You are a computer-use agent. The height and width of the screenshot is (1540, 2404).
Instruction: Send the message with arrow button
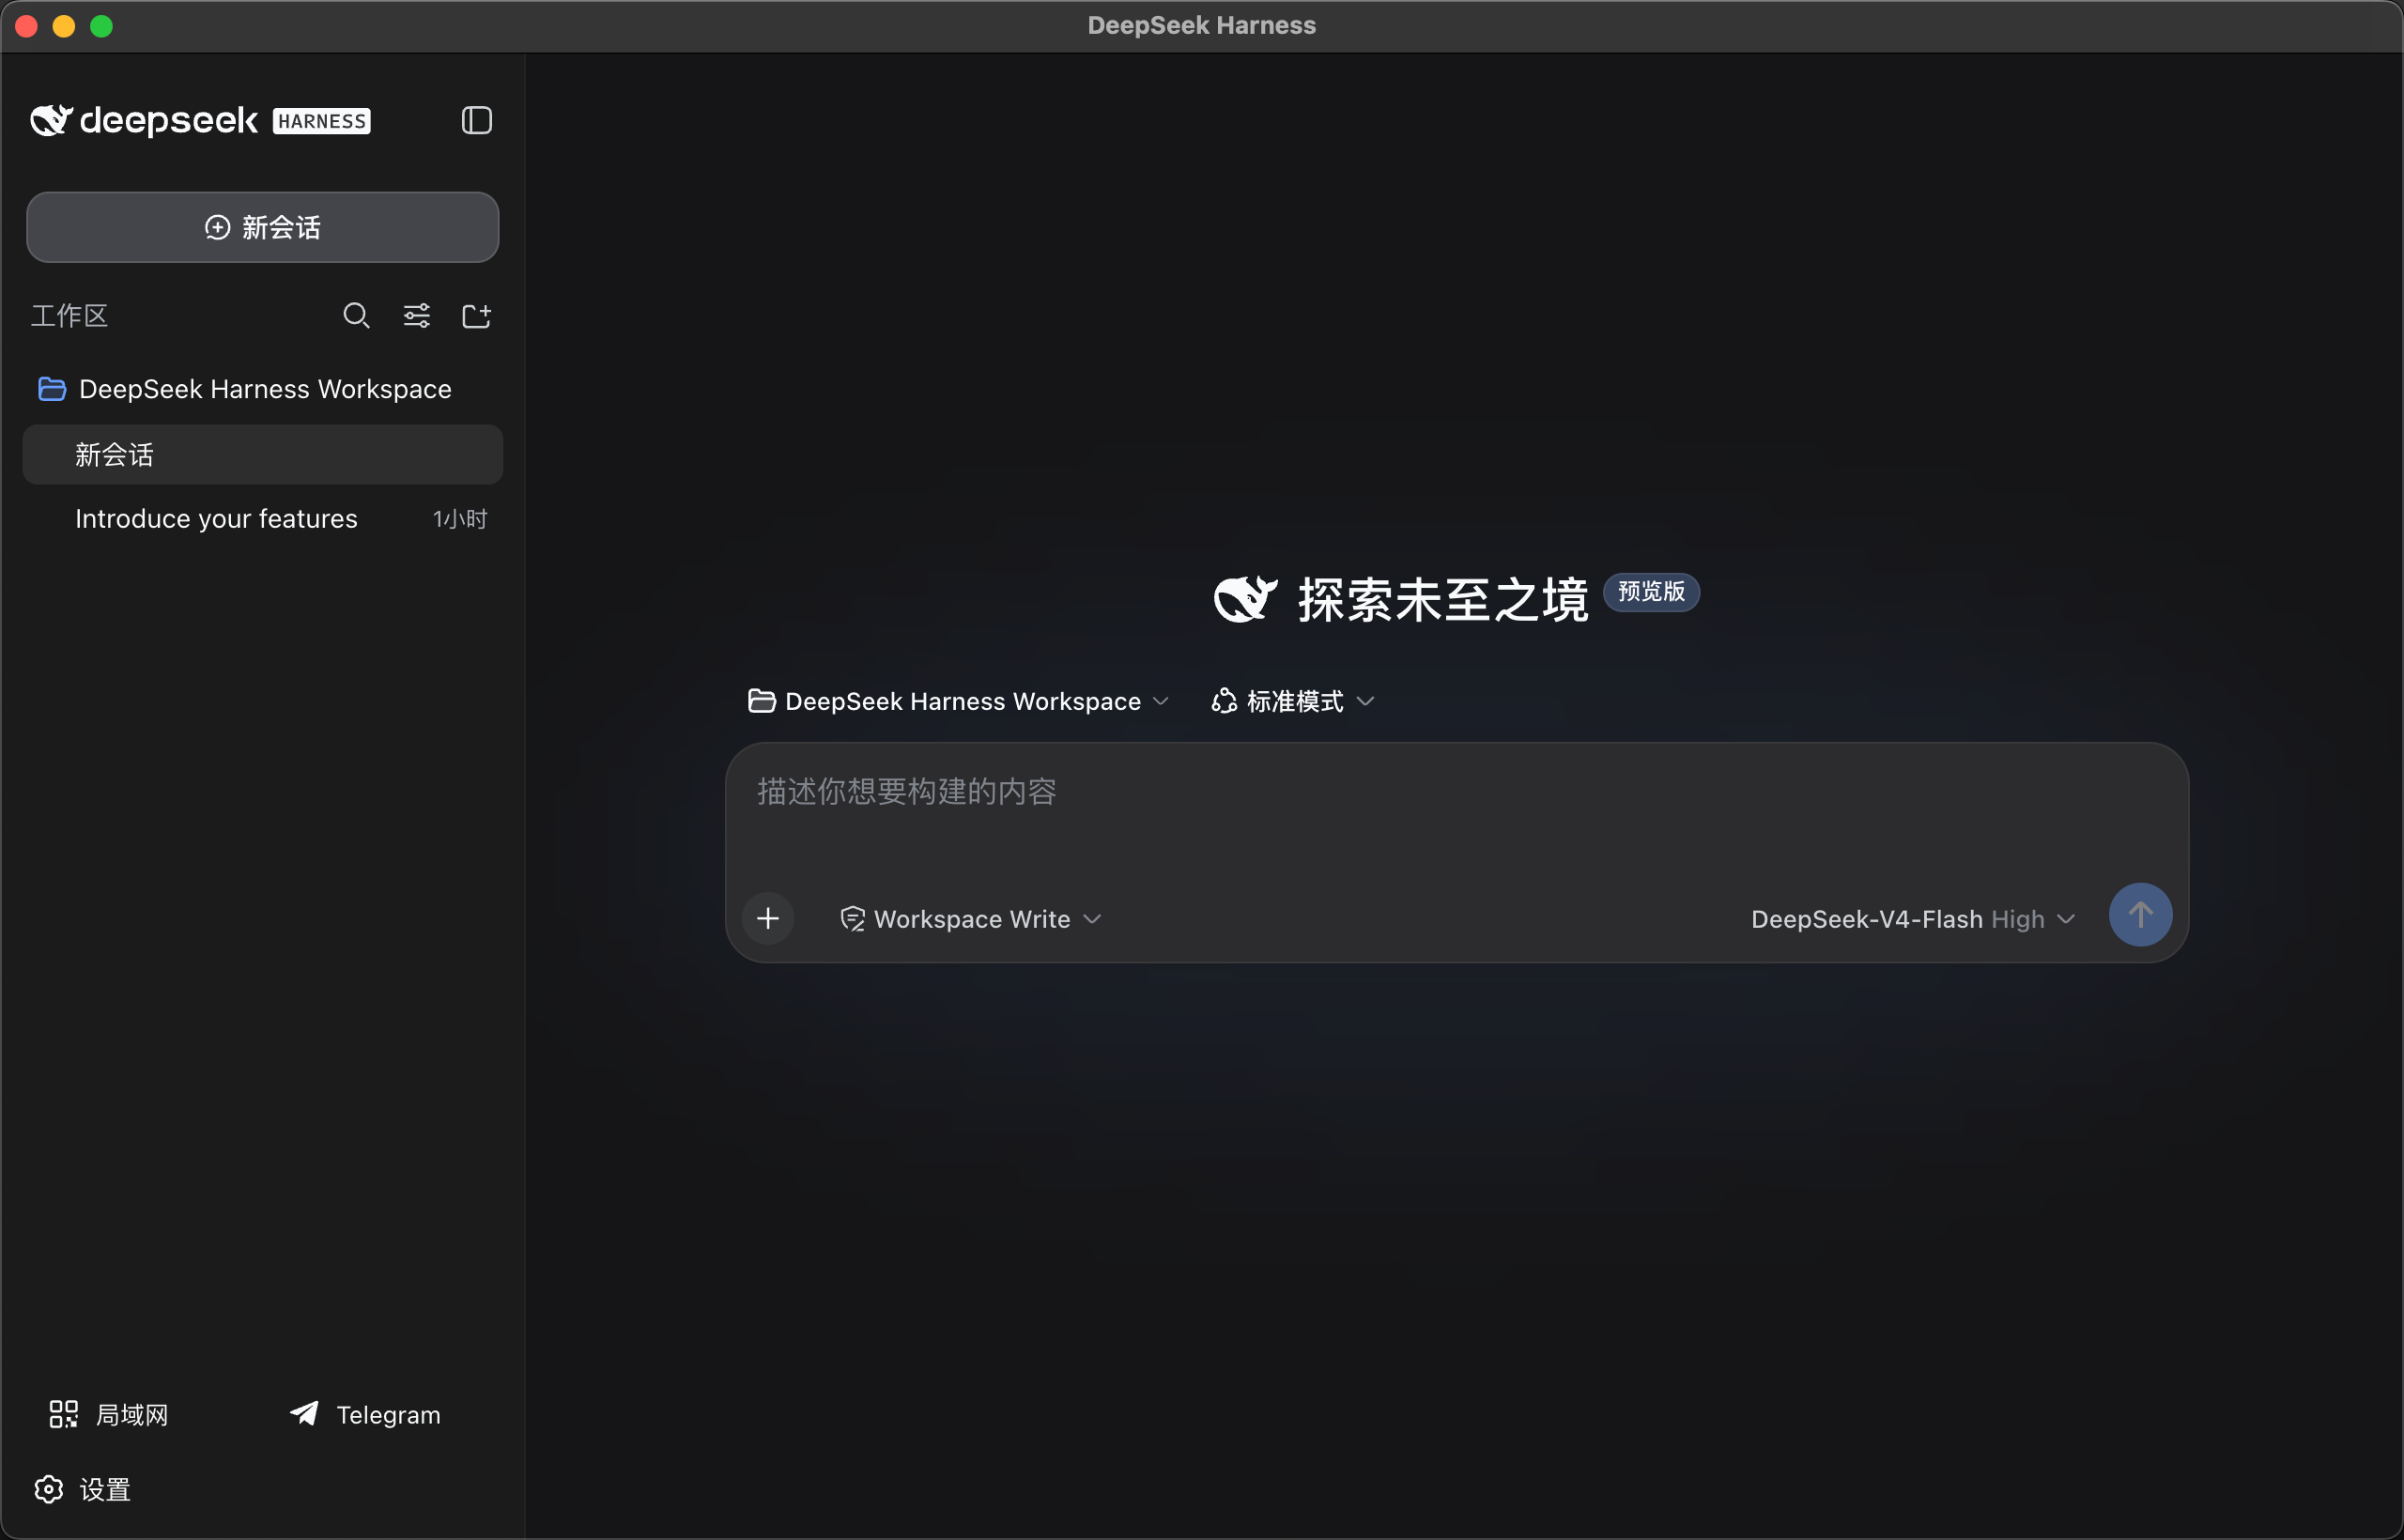[x=2140, y=915]
